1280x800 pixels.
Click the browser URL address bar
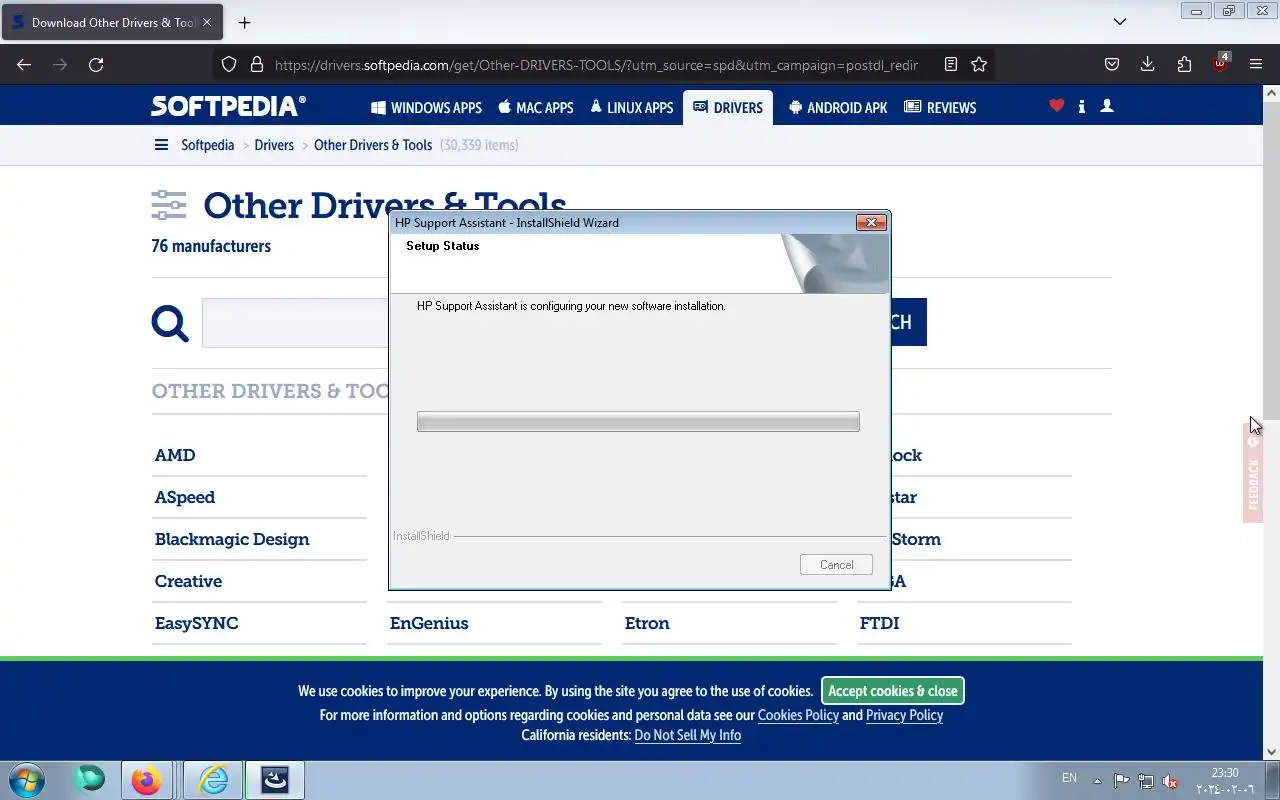tap(596, 64)
